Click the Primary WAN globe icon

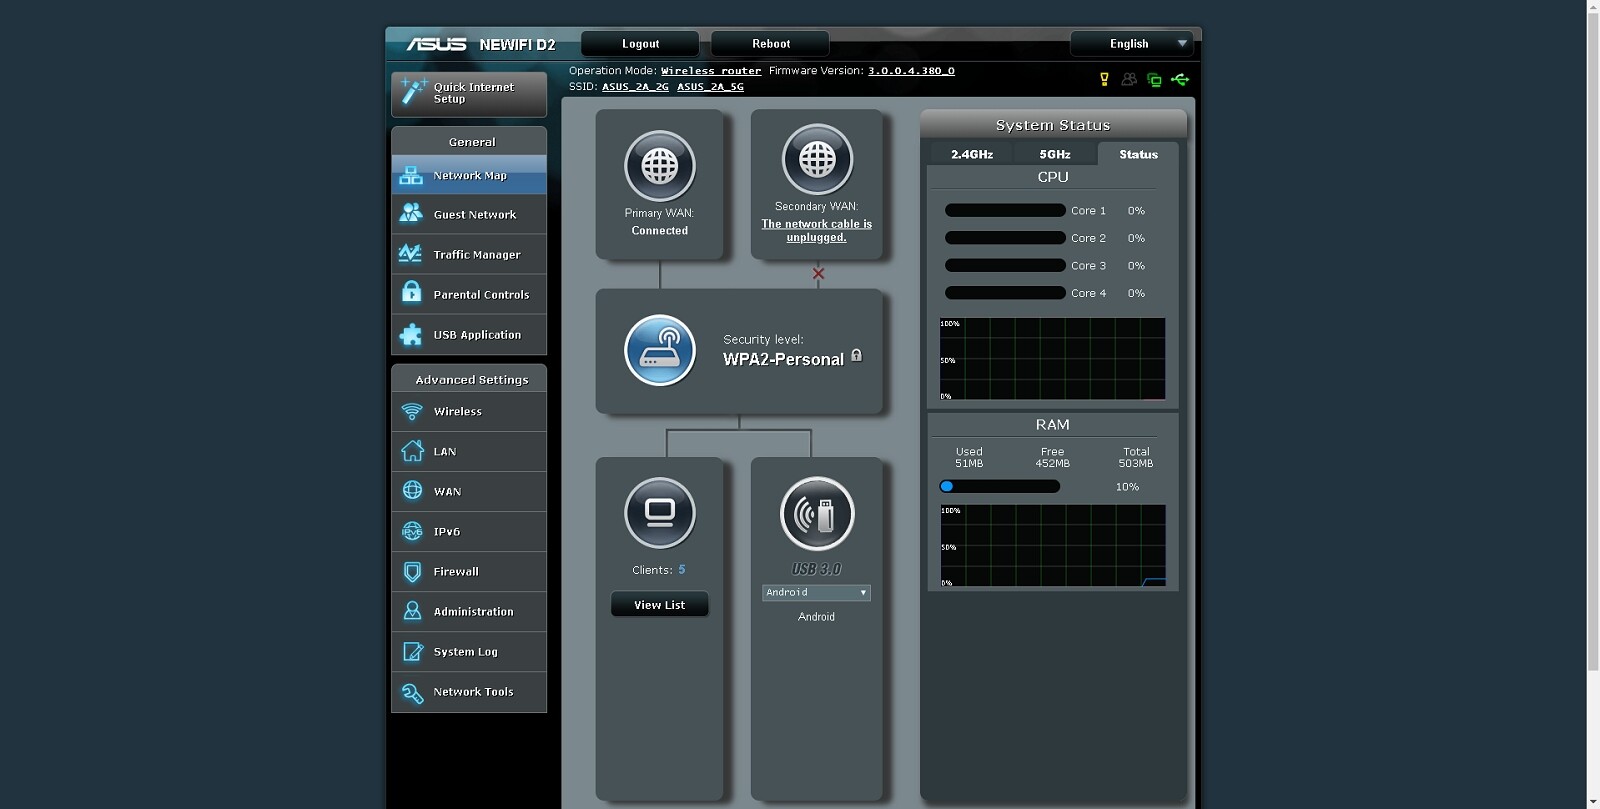[x=659, y=166]
